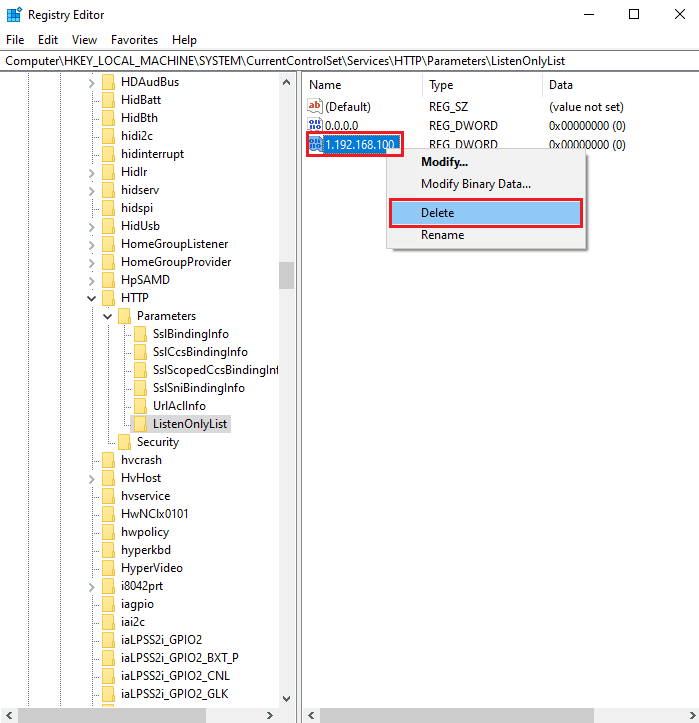Viewport: 699px width, 723px height.
Task: Select the ListenOnlyList folder icon
Action: tap(140, 424)
